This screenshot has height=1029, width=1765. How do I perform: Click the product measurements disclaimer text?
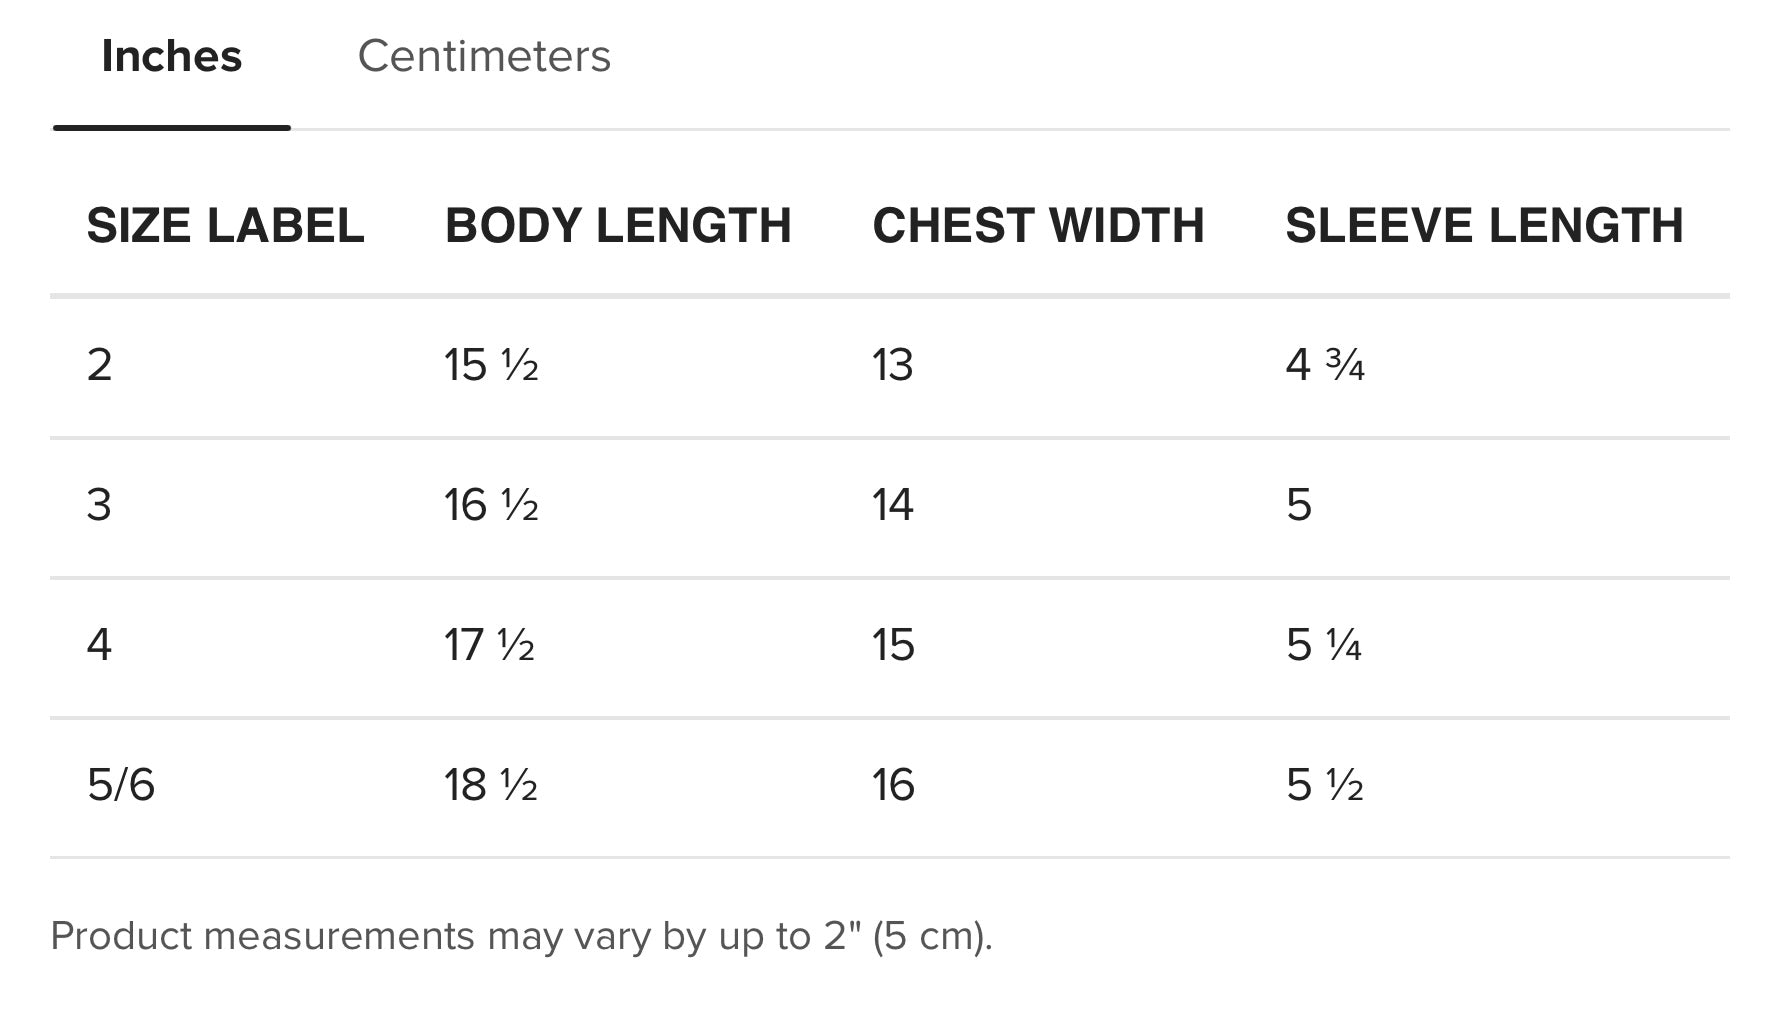[521, 936]
